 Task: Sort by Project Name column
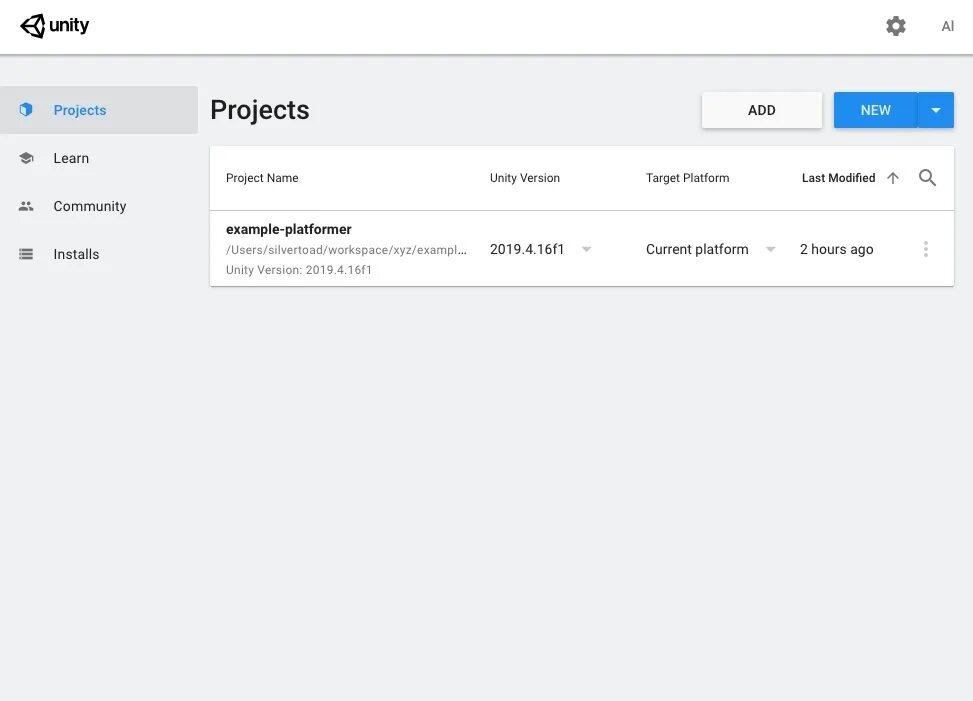pyautogui.click(x=262, y=178)
